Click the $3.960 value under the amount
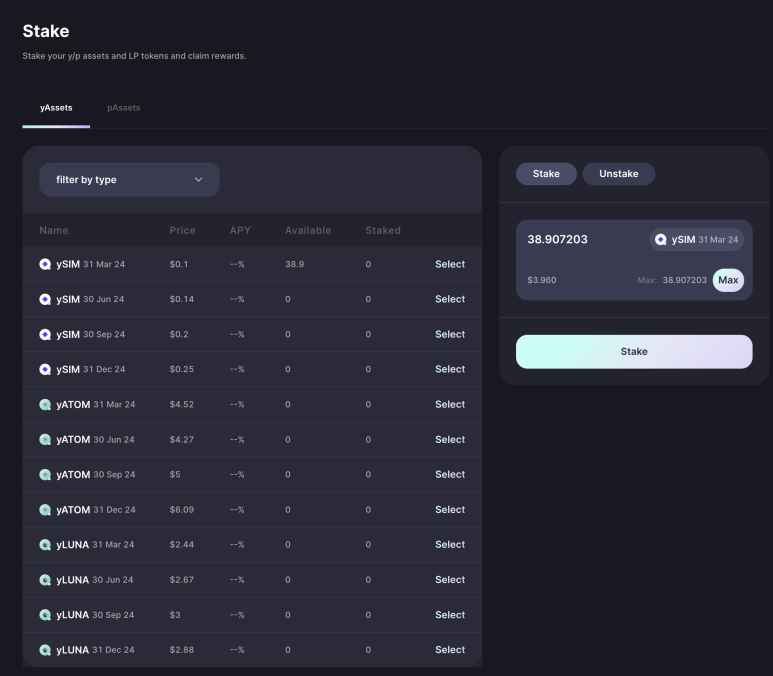This screenshot has height=676, width=773. (x=542, y=280)
